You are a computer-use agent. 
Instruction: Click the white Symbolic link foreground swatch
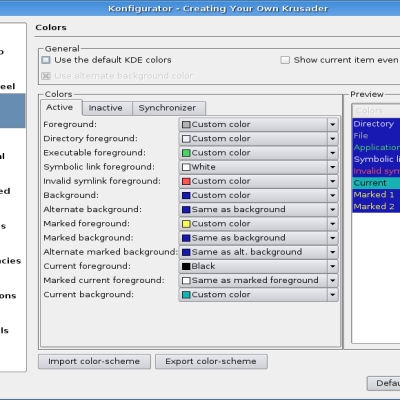pos(186,167)
